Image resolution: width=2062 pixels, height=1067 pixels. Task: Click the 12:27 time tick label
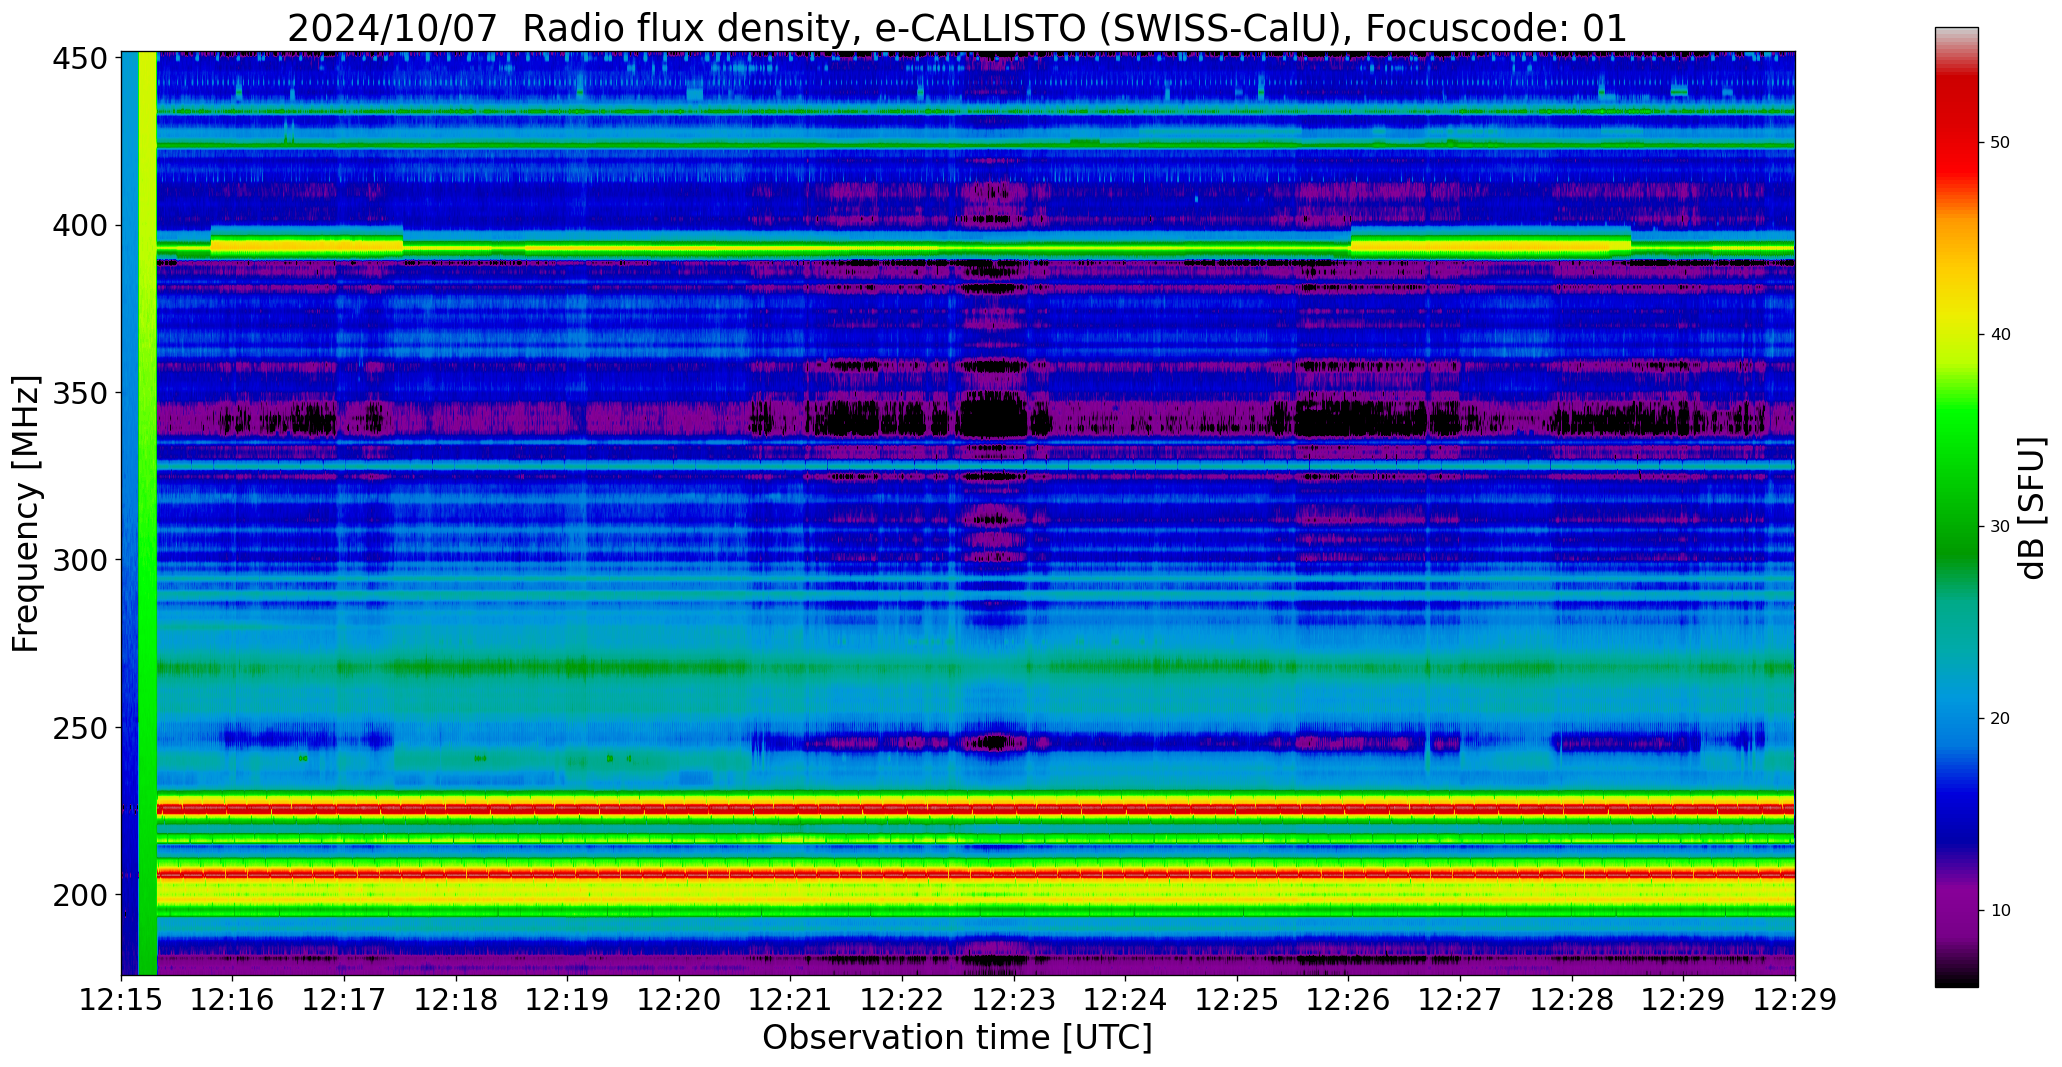(1460, 1000)
